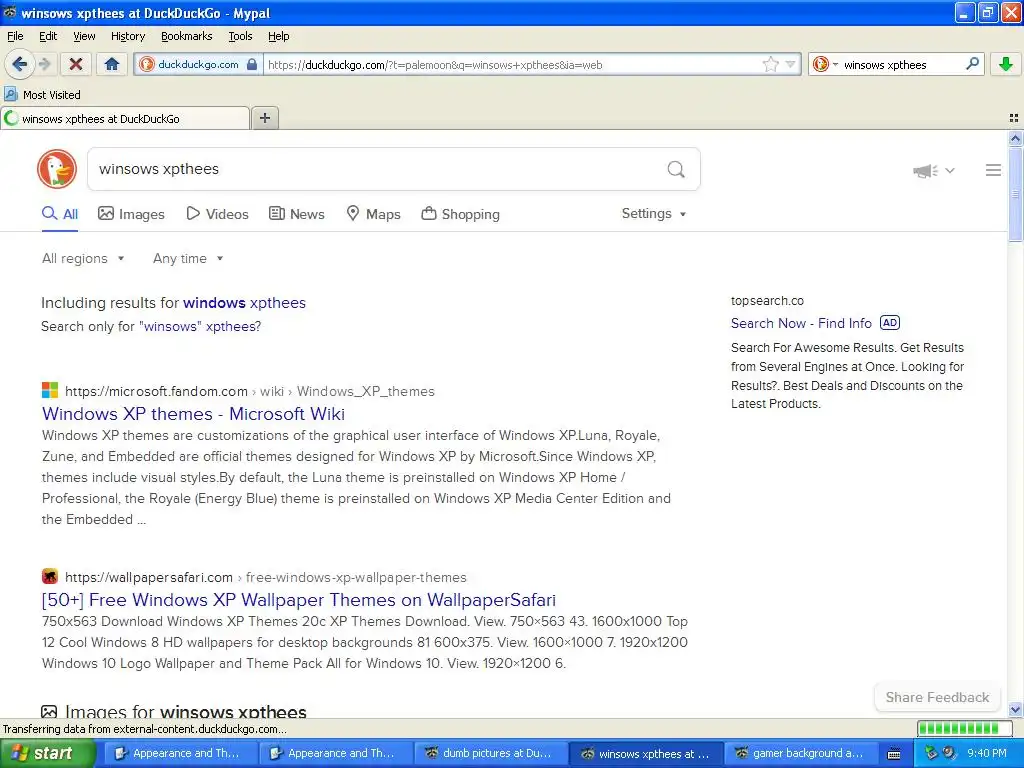Click the AD badge next to the ad
Viewport: 1024px width, 768px height.
(x=889, y=323)
